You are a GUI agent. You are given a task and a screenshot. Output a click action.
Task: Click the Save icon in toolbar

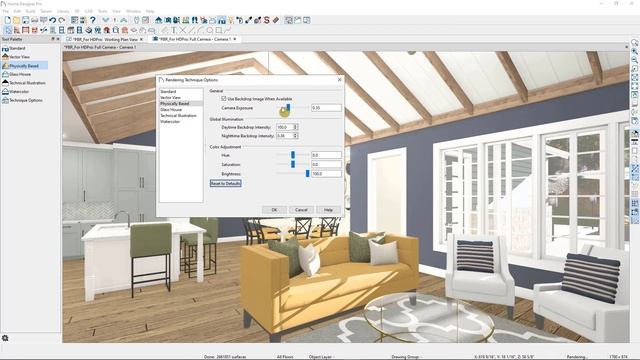click(25, 20)
